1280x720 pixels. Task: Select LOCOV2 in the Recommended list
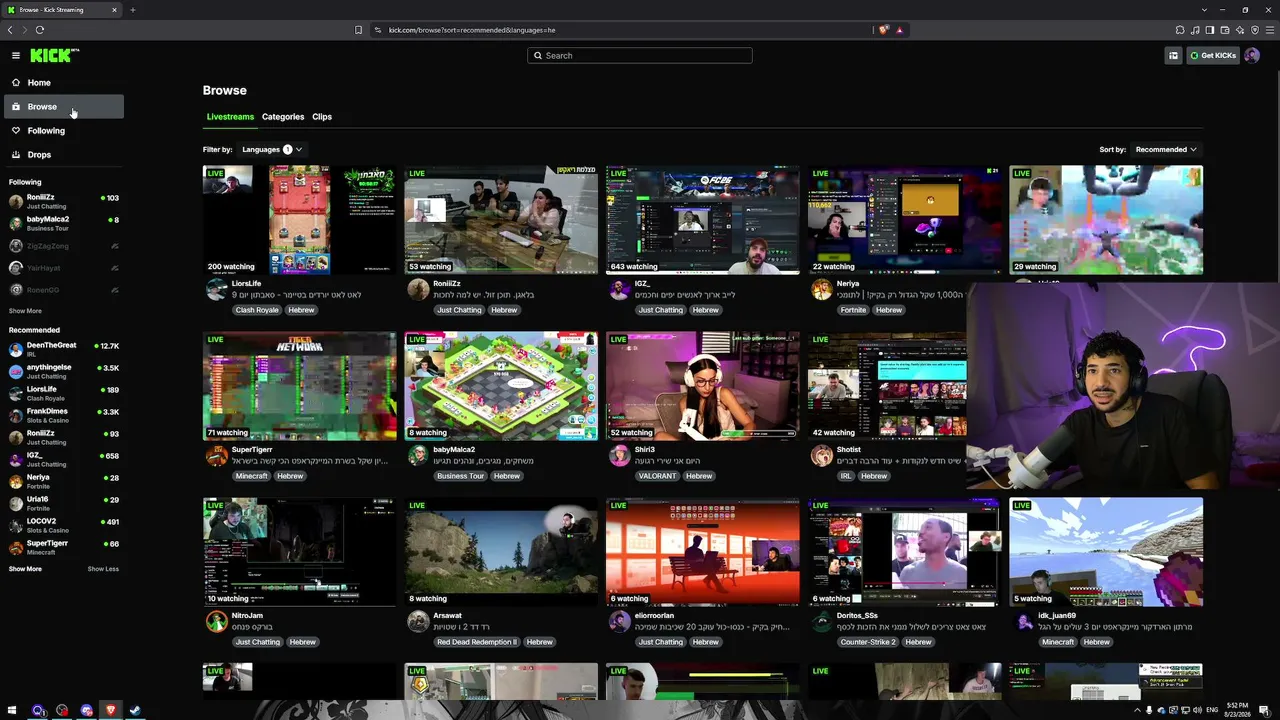(x=64, y=525)
